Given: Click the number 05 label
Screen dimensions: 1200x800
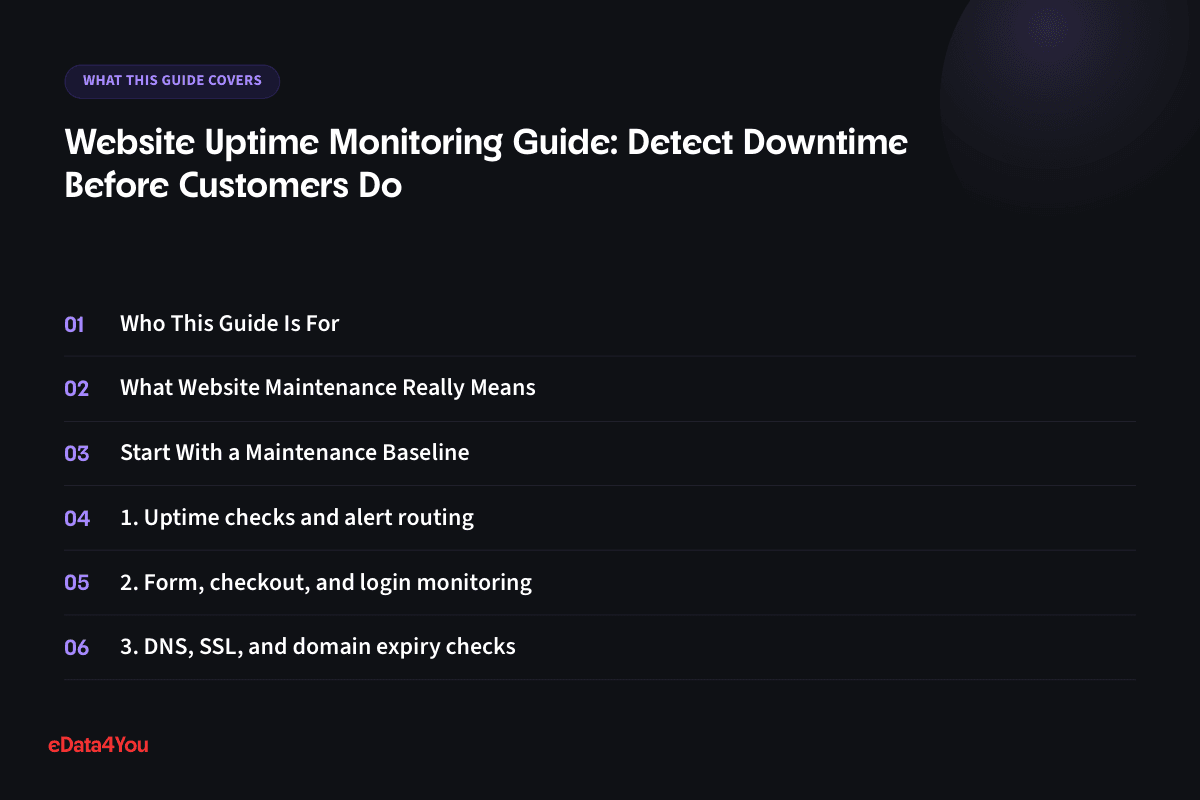Looking at the screenshot, I should (x=77, y=582).
